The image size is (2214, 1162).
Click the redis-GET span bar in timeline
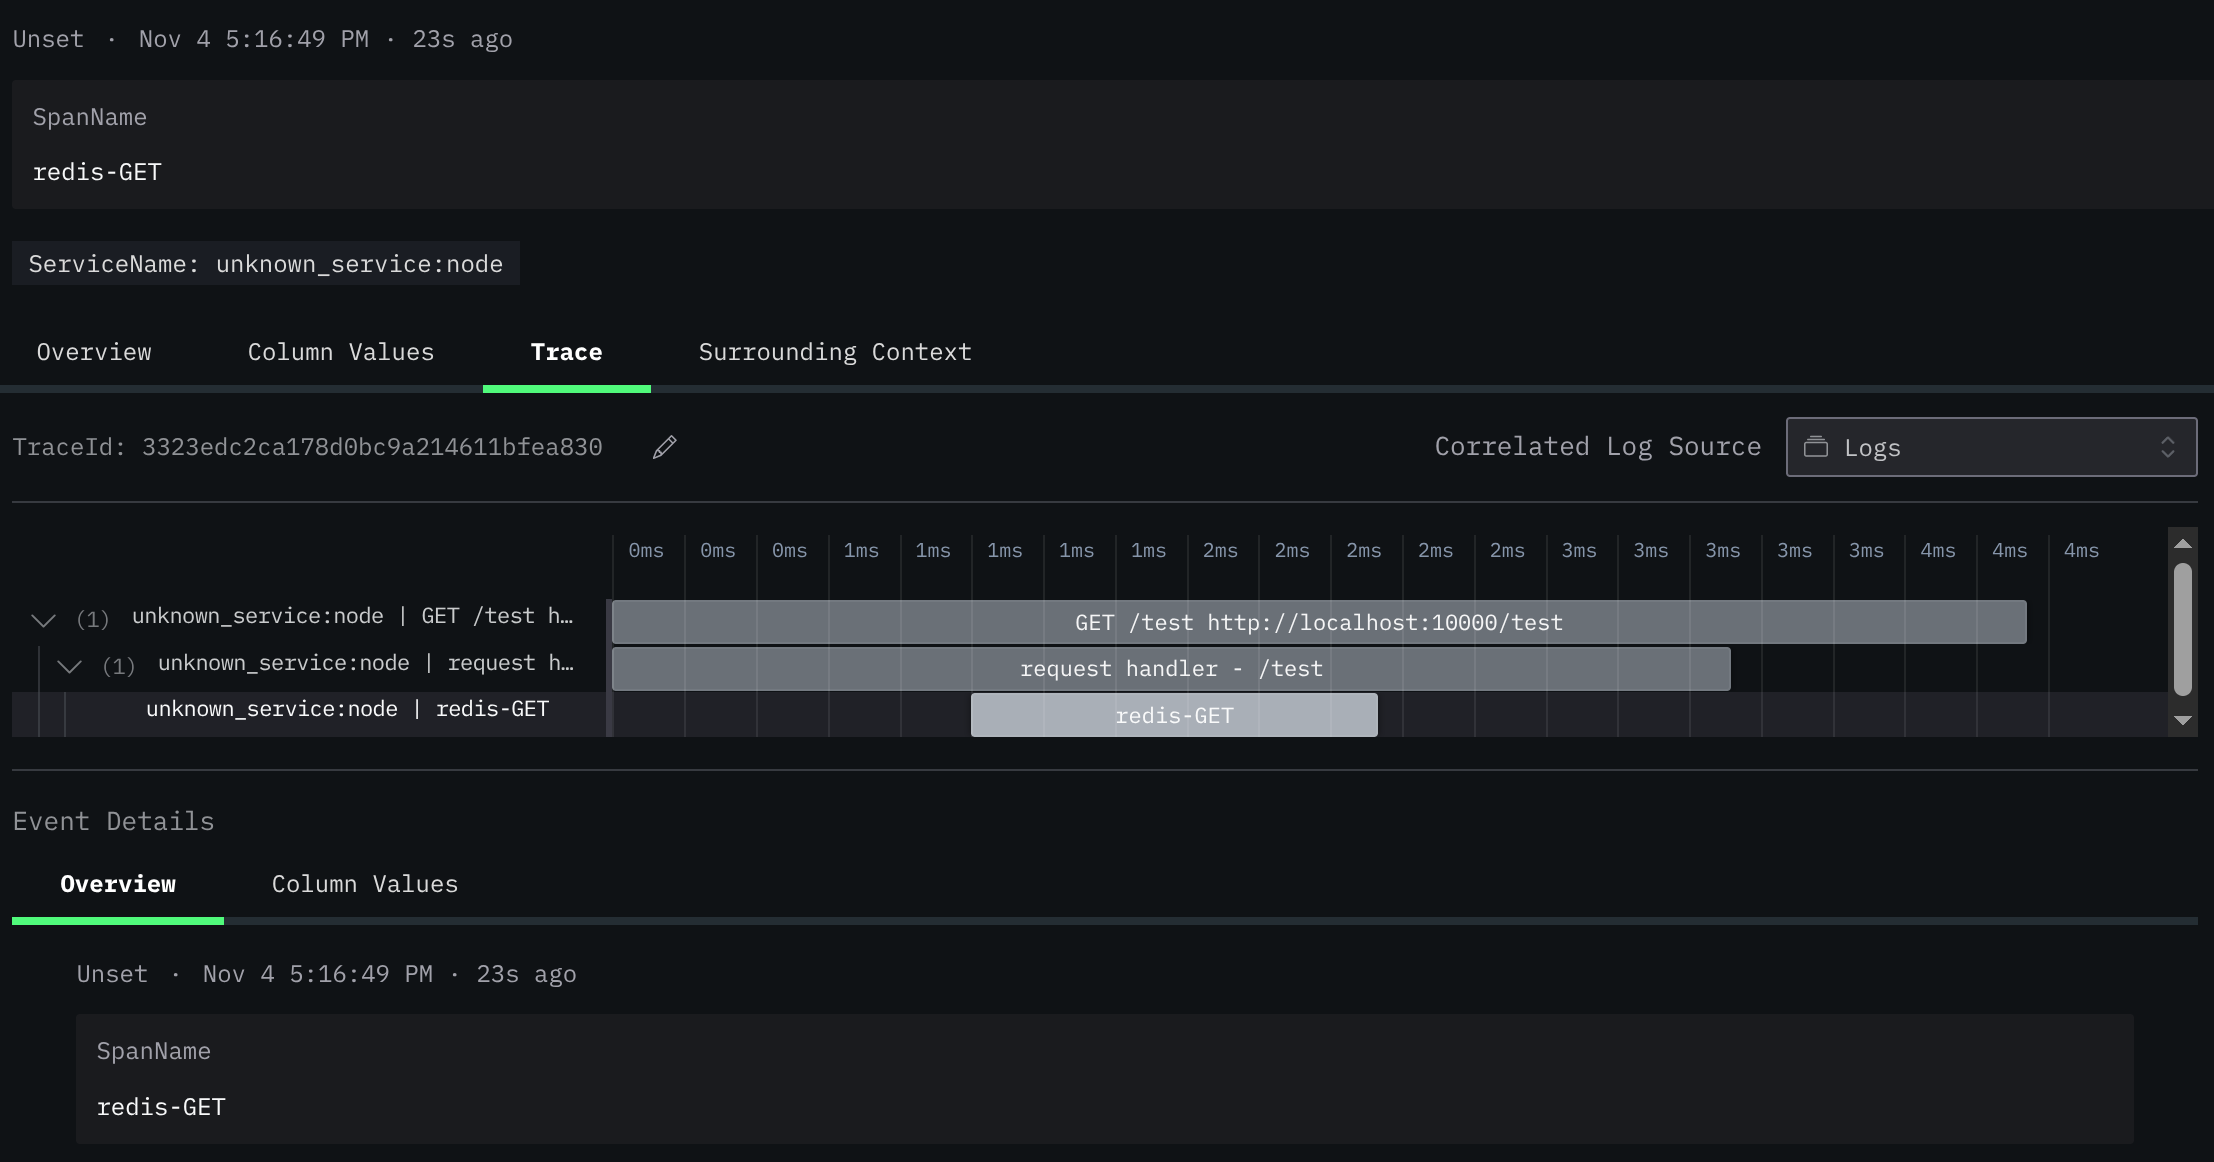click(x=1173, y=716)
